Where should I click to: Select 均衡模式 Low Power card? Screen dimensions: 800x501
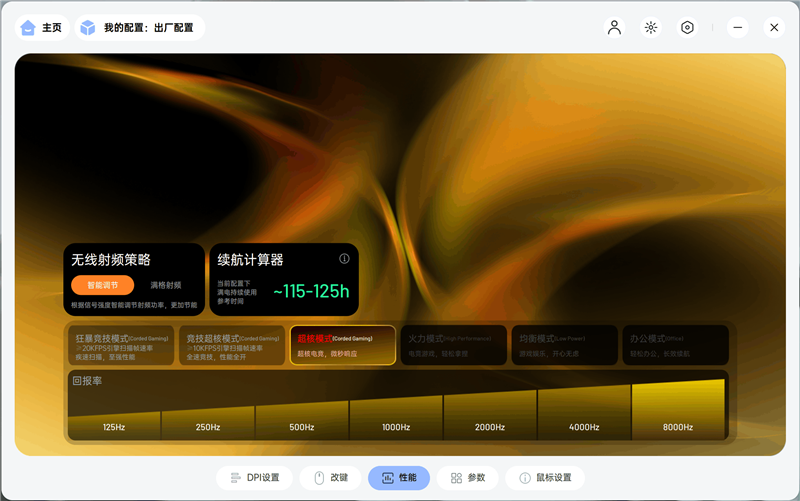565,345
